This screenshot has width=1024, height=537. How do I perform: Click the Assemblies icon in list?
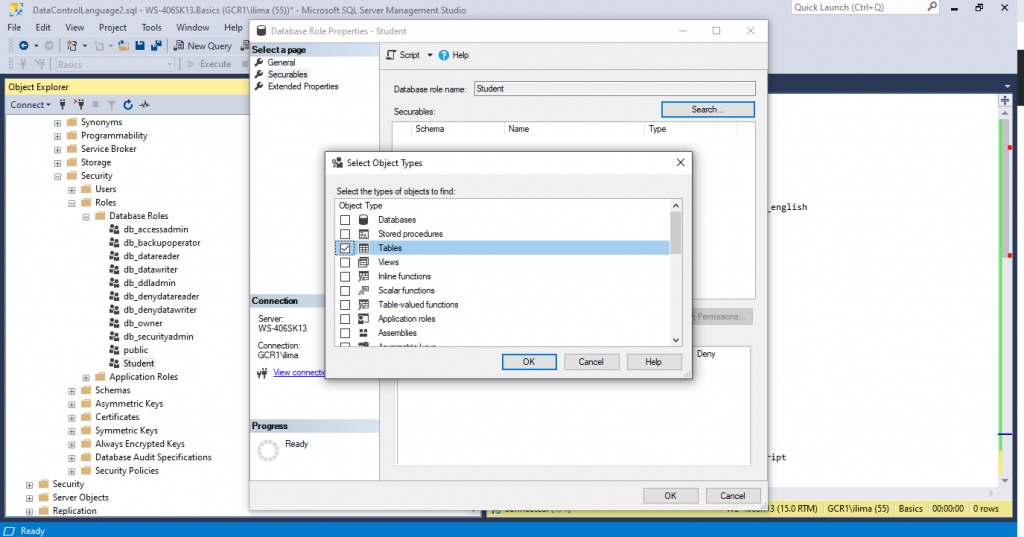364,333
